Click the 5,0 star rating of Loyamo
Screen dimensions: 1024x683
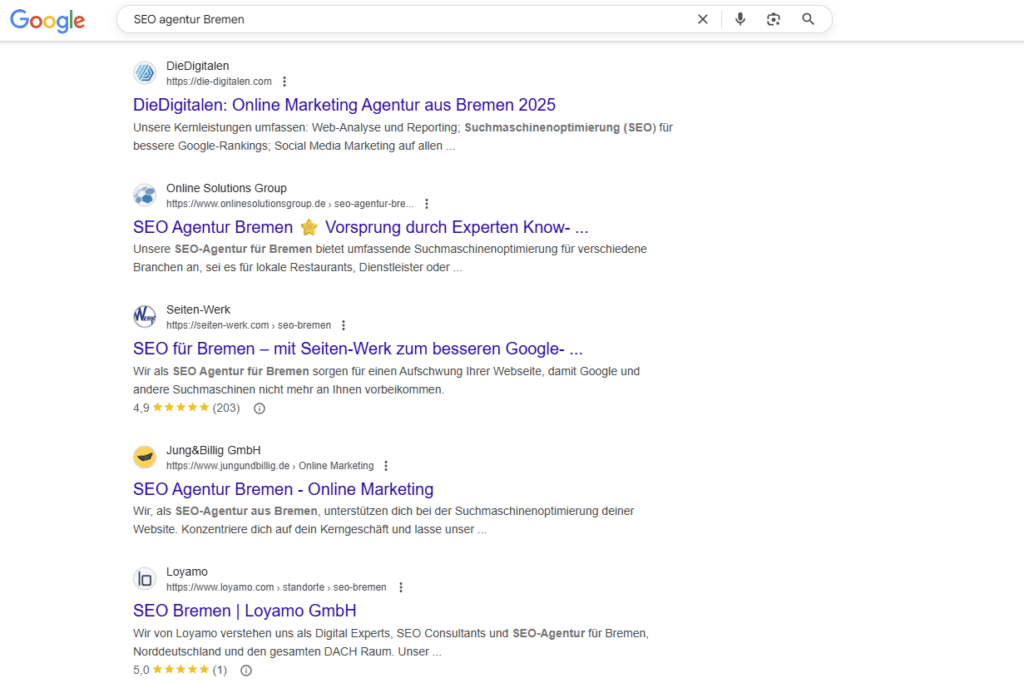pyautogui.click(x=180, y=670)
